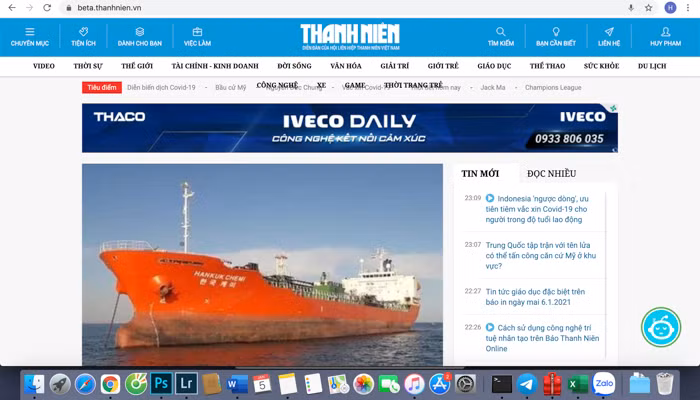Click Bầu cử Mỹ trending topic
The height and width of the screenshot is (400, 700).
[x=230, y=88]
